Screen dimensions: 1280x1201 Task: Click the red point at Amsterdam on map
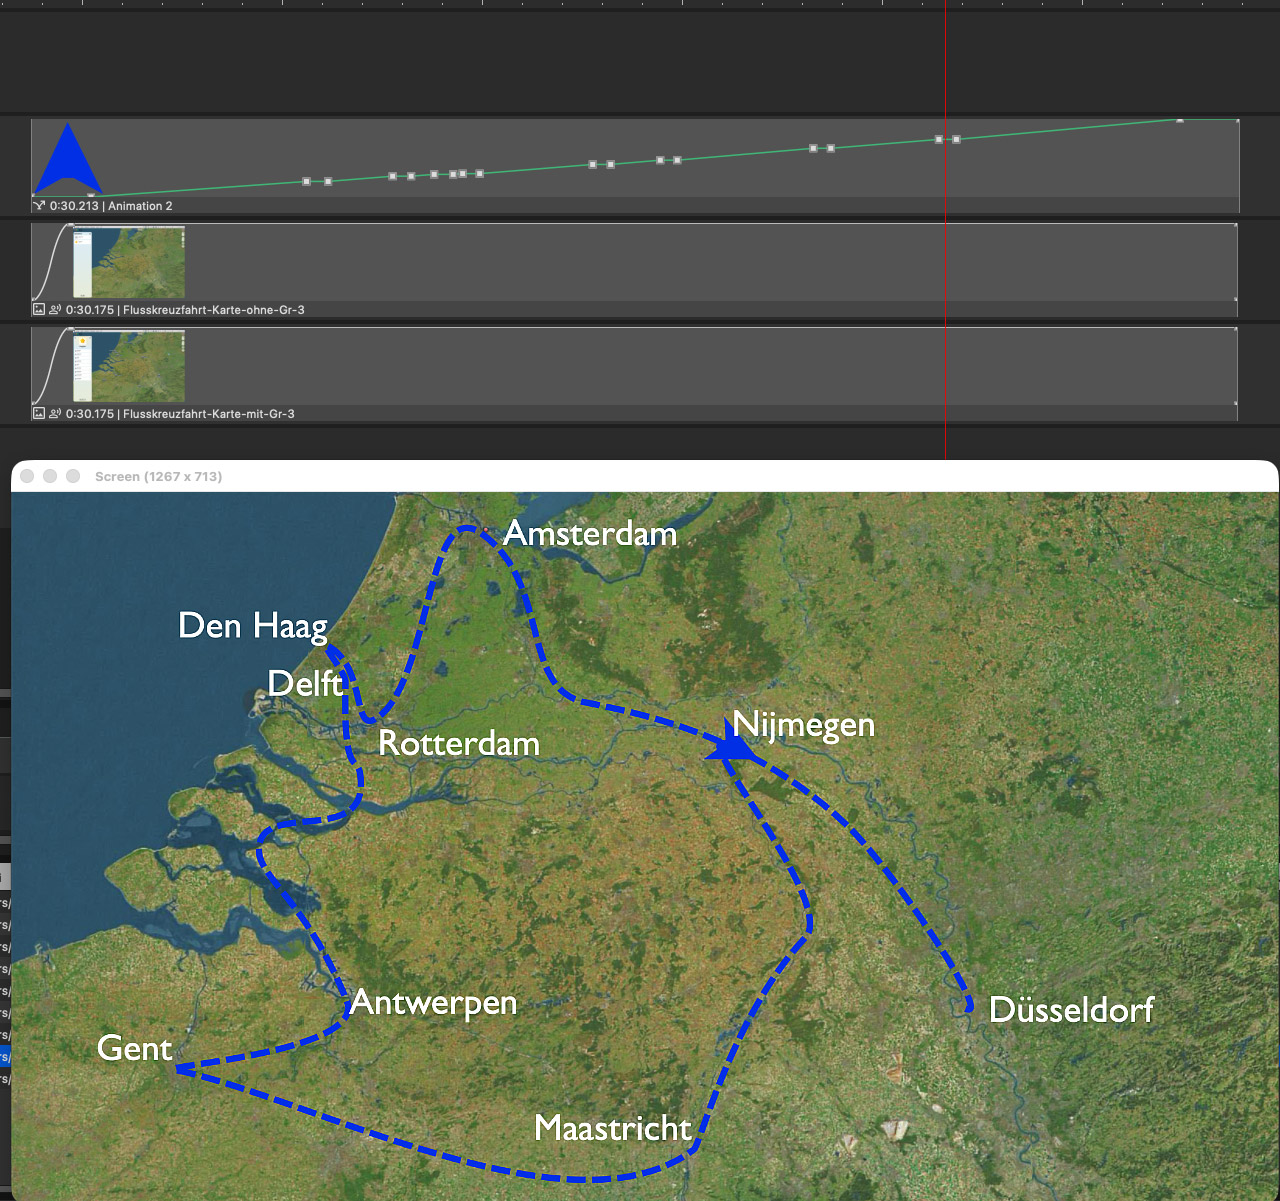(x=485, y=529)
